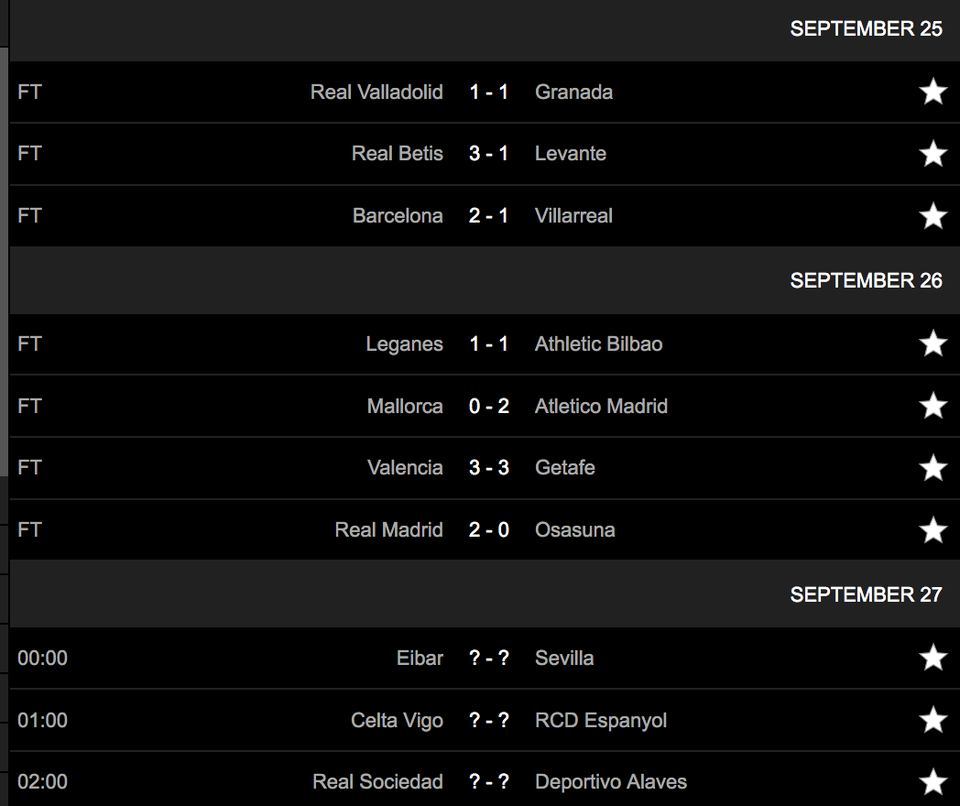The width and height of the screenshot is (960, 806).
Task: Open Deportivo Alaves team link
Action: pos(611,782)
